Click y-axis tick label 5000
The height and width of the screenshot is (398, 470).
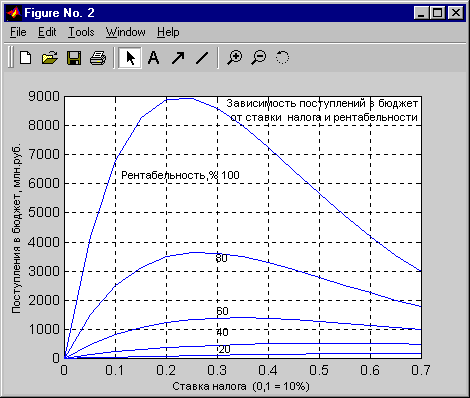coord(44,212)
